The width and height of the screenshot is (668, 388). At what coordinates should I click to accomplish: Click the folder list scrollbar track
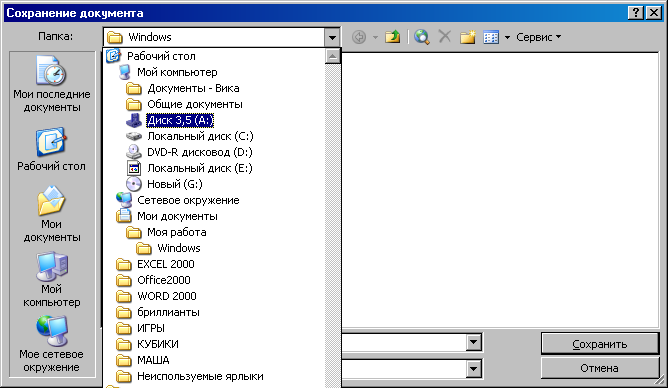pos(332,226)
